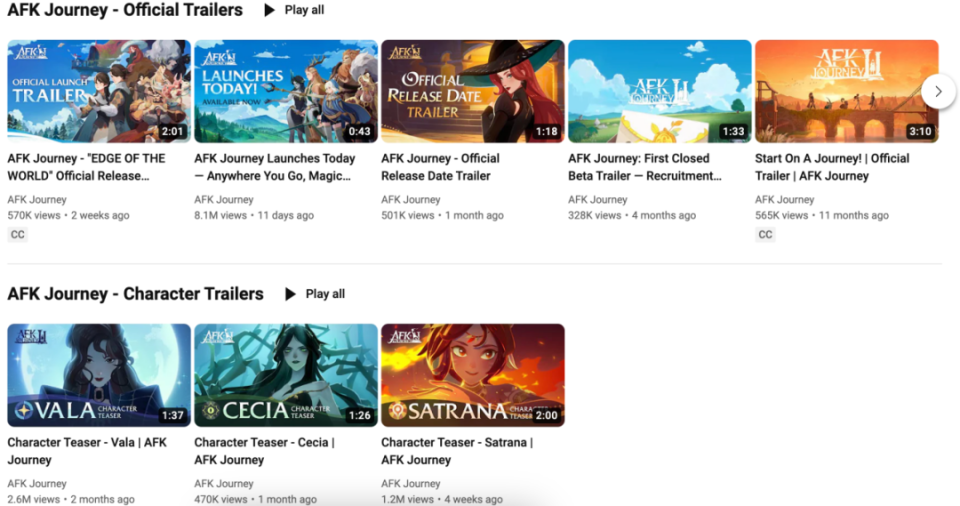Click the 8.1M views • 11 days ago text
The image size is (960, 506).
point(254,216)
